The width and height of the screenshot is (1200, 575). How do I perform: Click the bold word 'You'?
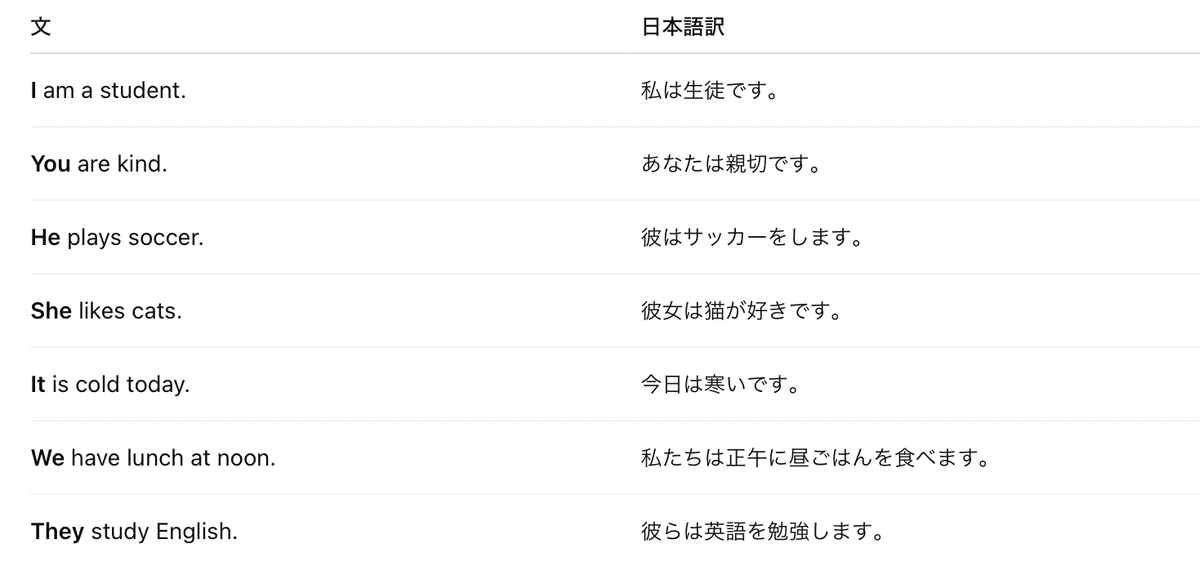[51, 164]
